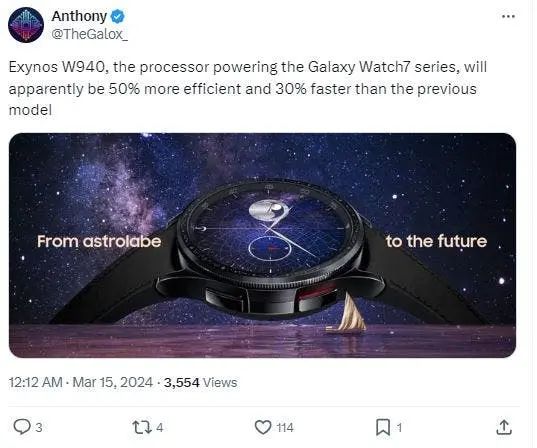
Task: Click the share upload icon
Action: coord(504,427)
